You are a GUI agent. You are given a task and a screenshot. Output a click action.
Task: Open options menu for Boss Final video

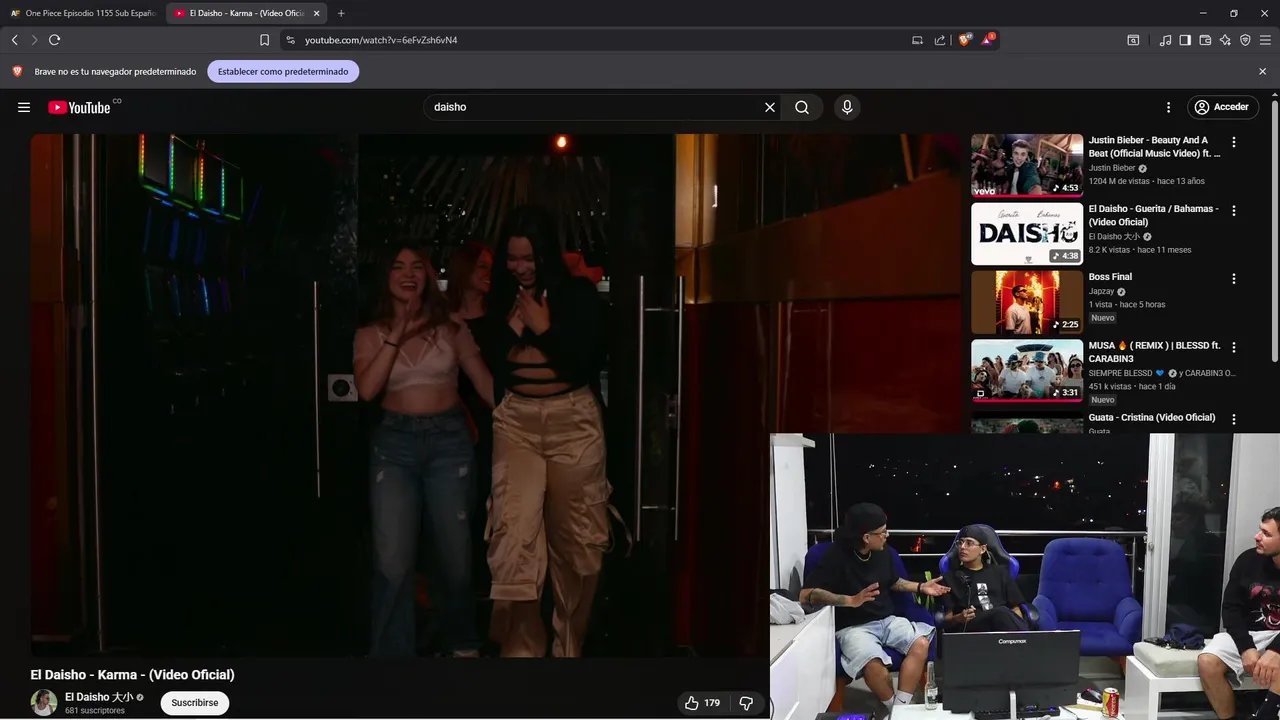[1234, 279]
